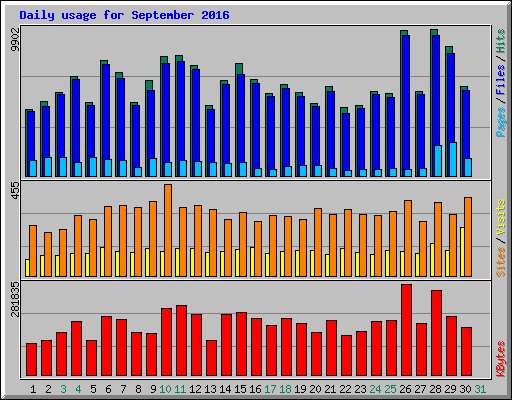Select the green Hits bar top for day 15
The height and width of the screenshot is (400, 512).
239,69
